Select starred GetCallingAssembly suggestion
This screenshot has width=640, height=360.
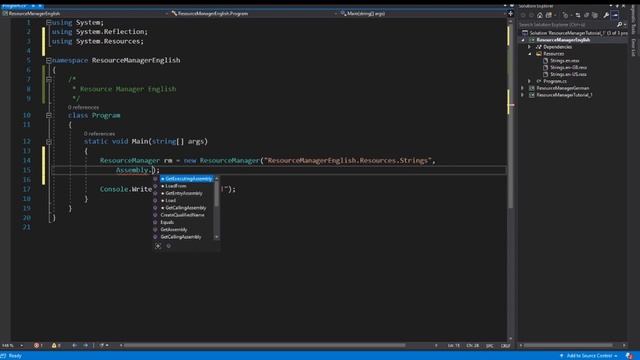(x=186, y=208)
